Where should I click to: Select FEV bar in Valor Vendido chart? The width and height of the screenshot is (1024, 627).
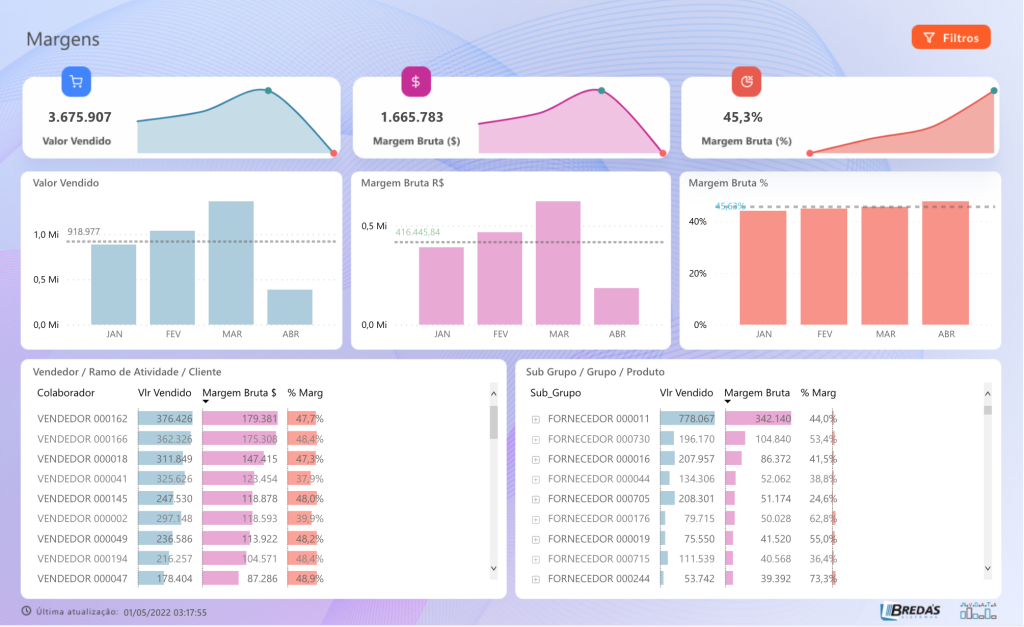click(172, 278)
